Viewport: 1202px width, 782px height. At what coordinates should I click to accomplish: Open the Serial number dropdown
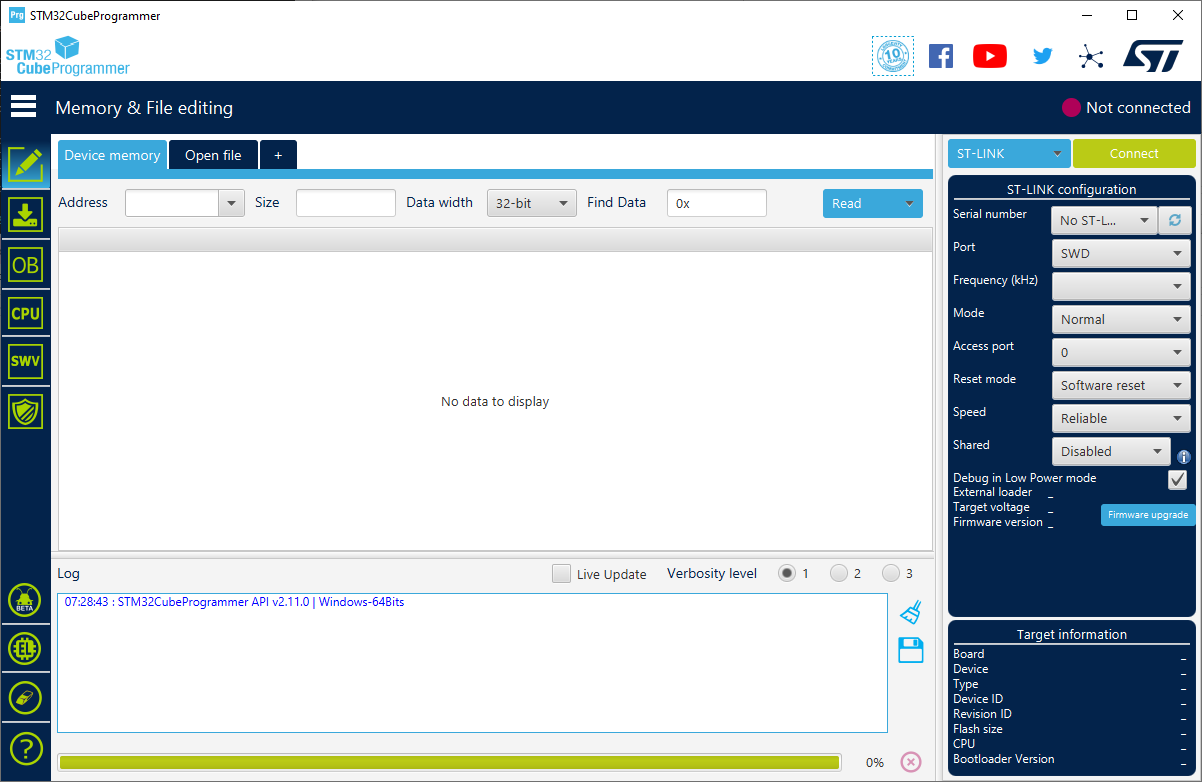tap(1103, 220)
